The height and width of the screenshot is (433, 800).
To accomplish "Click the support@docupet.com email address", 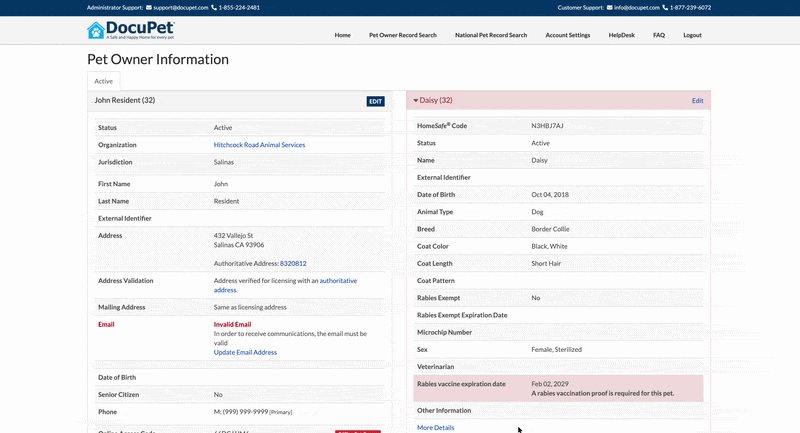I will pos(181,8).
